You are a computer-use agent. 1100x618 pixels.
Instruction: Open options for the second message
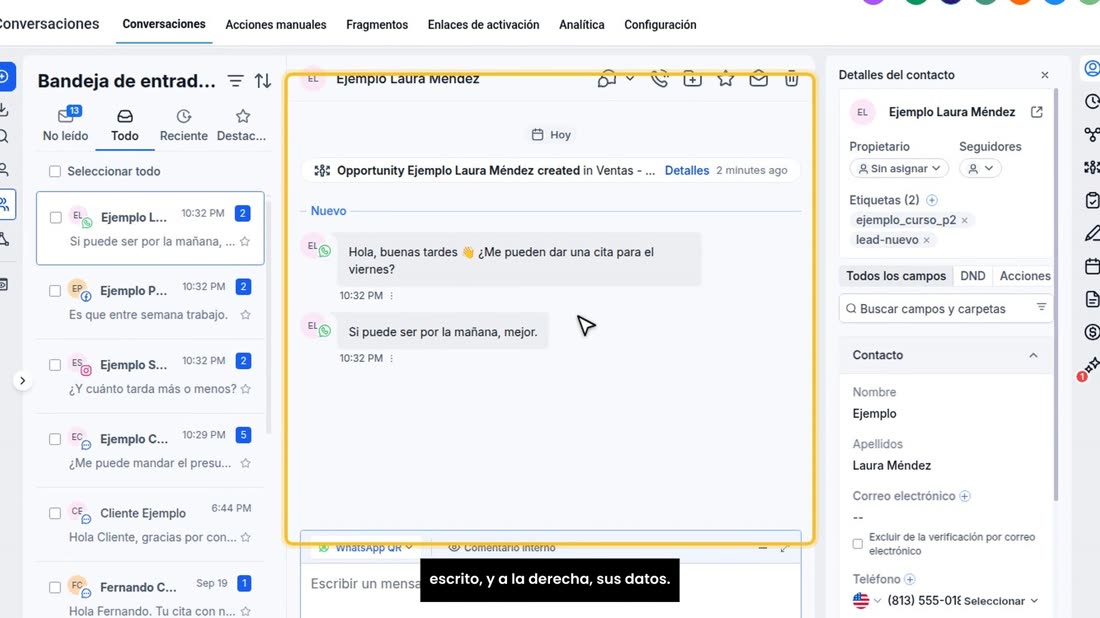pyautogui.click(x=391, y=358)
